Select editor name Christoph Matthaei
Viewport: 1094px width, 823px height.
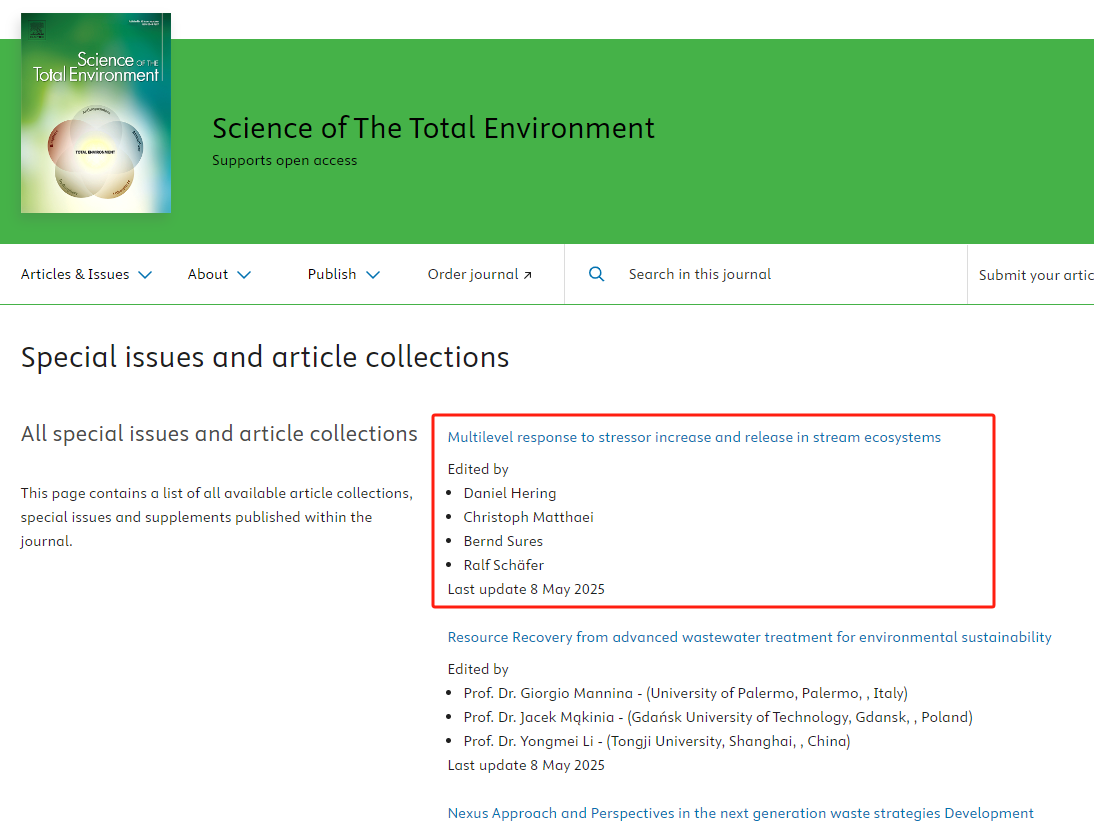528,517
